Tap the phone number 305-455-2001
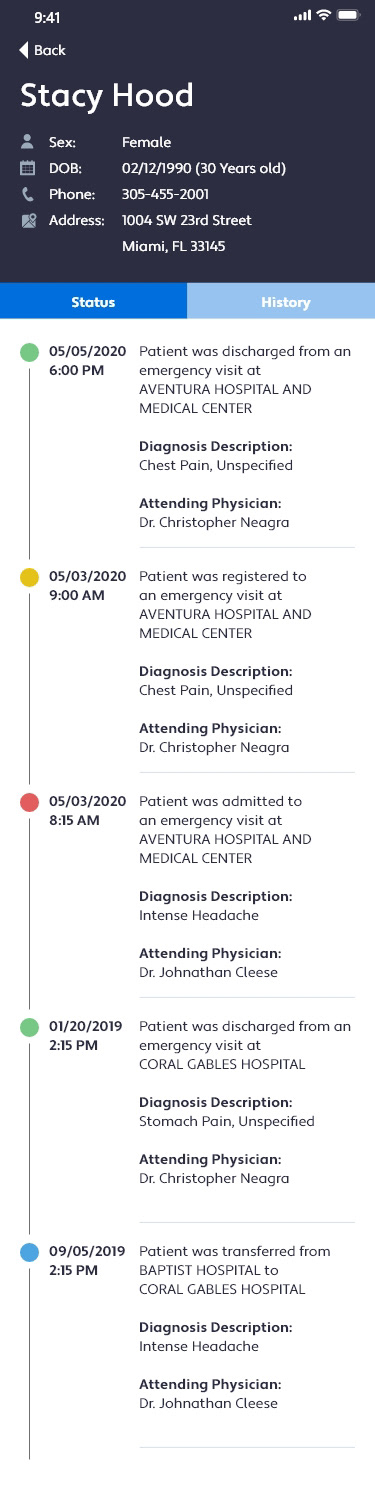Screen dimensions: 375x1485 tap(165, 194)
